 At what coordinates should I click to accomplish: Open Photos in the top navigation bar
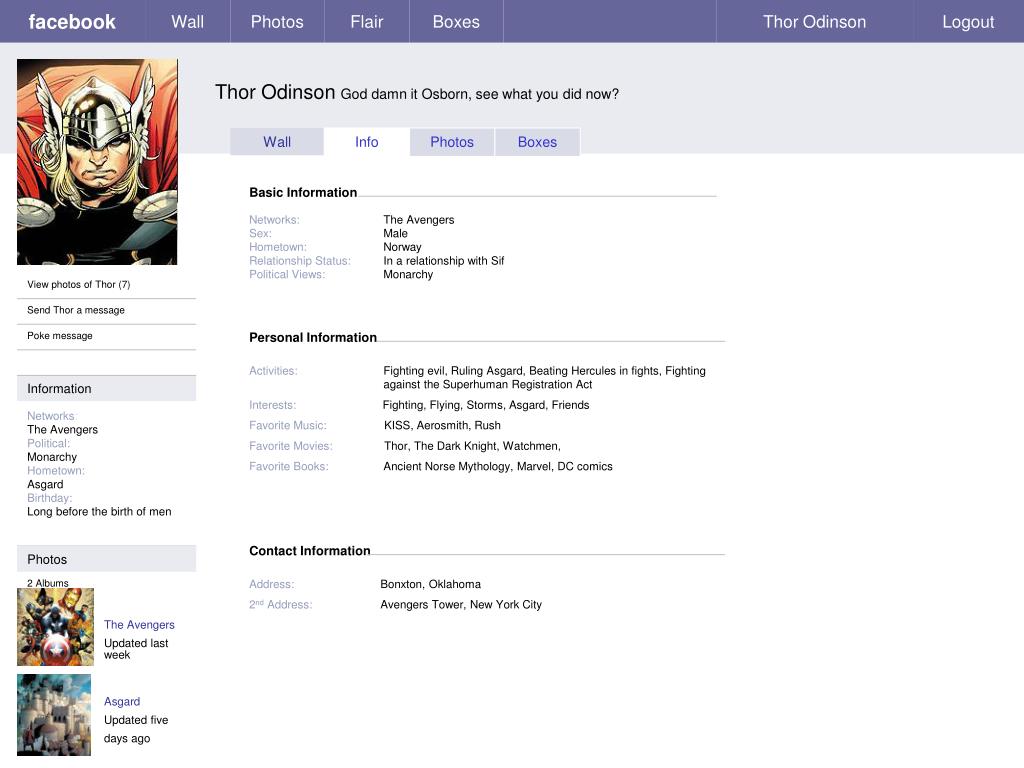pyautogui.click(x=277, y=22)
